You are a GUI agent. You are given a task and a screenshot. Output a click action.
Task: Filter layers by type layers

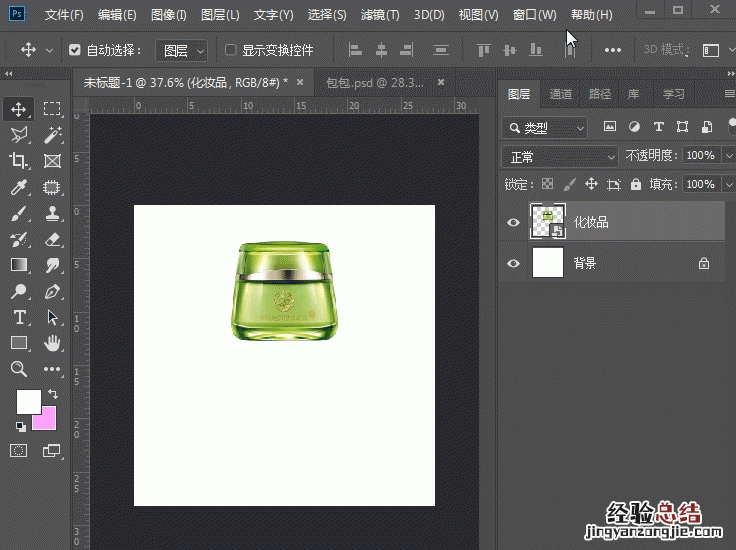pyautogui.click(x=659, y=127)
